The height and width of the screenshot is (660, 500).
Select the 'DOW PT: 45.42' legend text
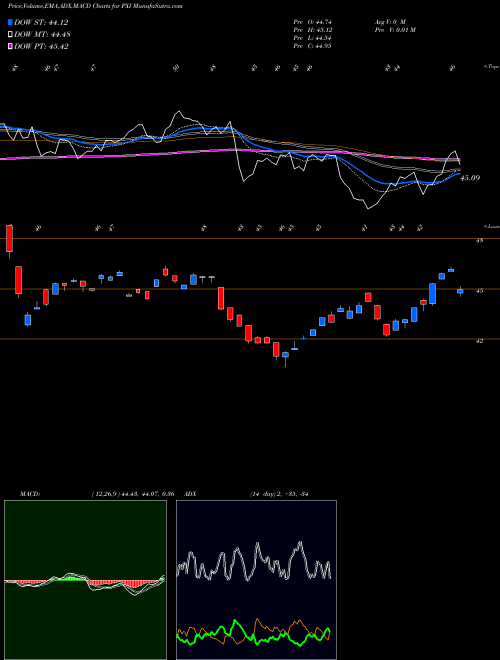coord(41,46)
